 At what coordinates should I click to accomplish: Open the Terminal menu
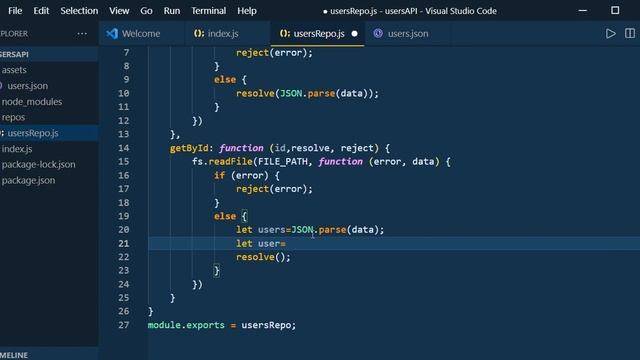(x=209, y=11)
